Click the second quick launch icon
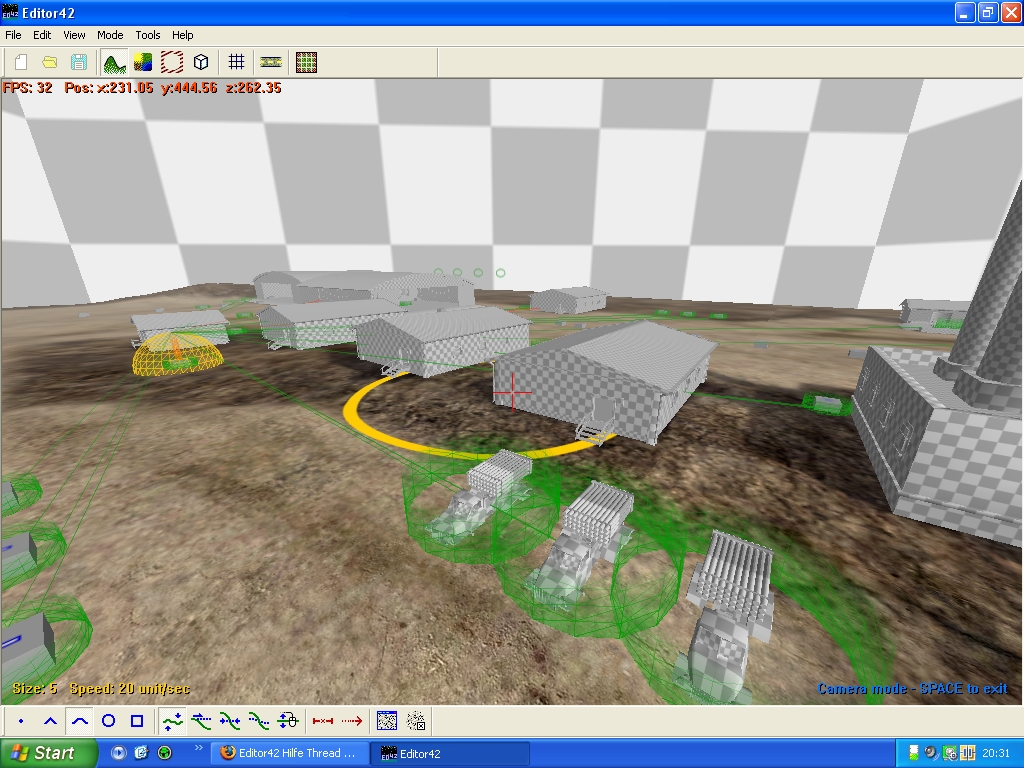This screenshot has height=768, width=1024. [x=142, y=753]
